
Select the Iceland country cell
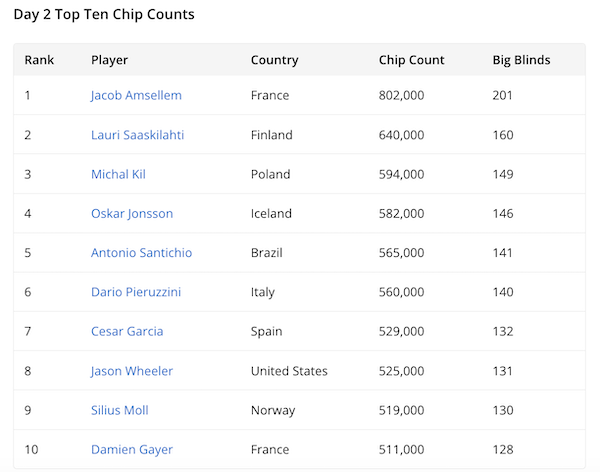[271, 213]
